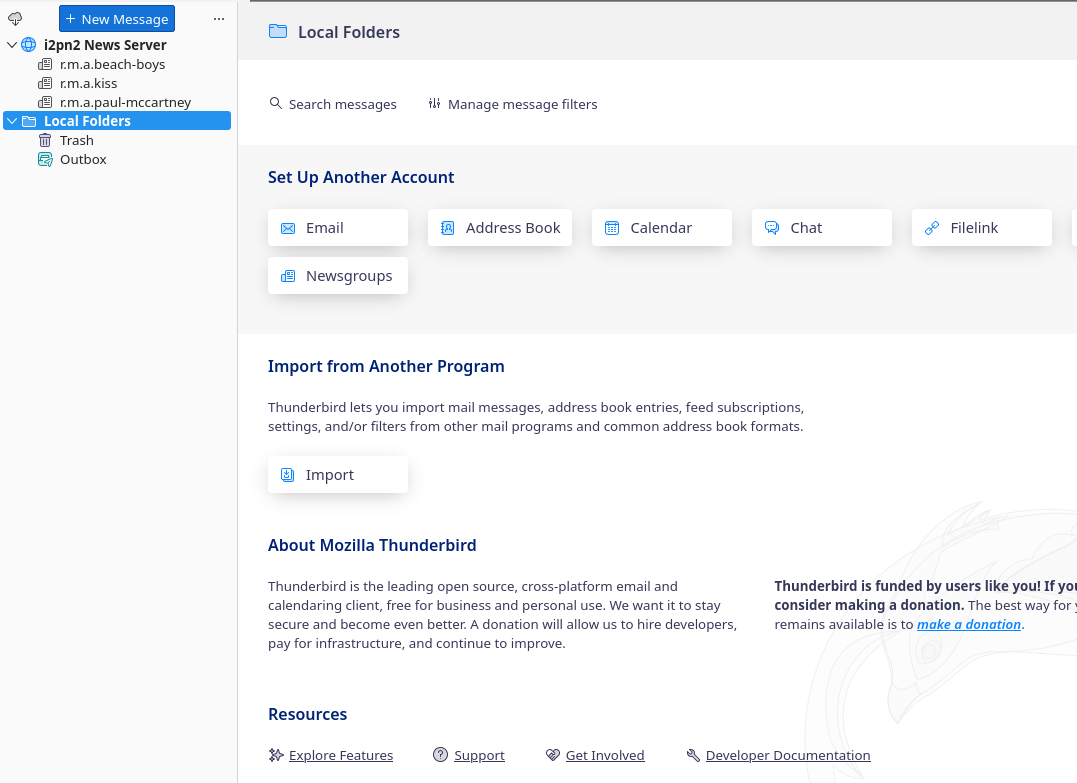Screen dimensions: 1077x783
Task: Click the folder icon in Local Folders header
Action: click(x=277, y=32)
